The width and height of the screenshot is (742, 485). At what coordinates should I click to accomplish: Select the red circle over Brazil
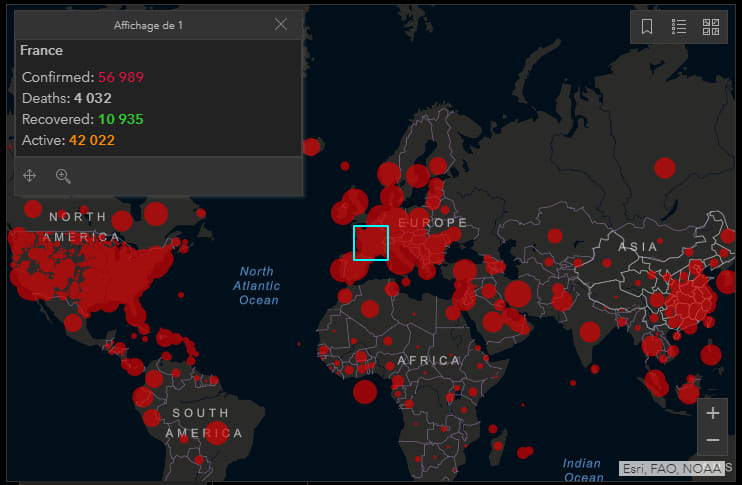coord(217,432)
